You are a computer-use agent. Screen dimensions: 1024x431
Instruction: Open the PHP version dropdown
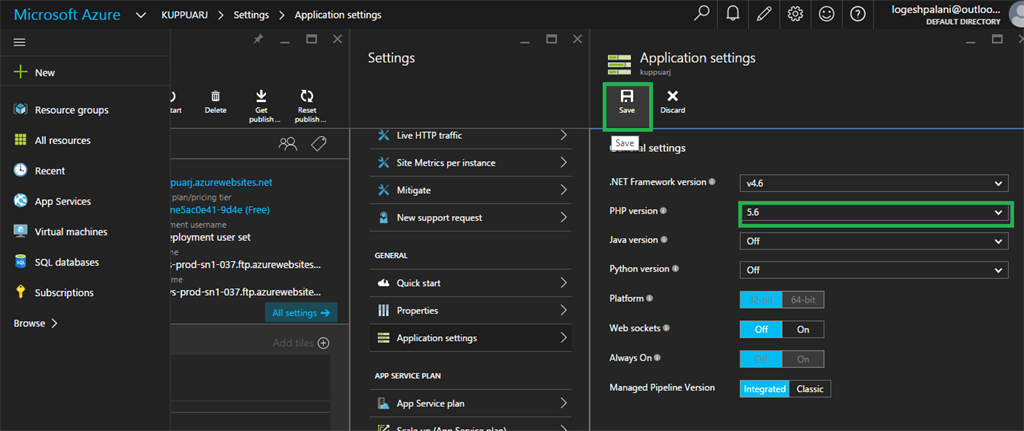click(875, 213)
